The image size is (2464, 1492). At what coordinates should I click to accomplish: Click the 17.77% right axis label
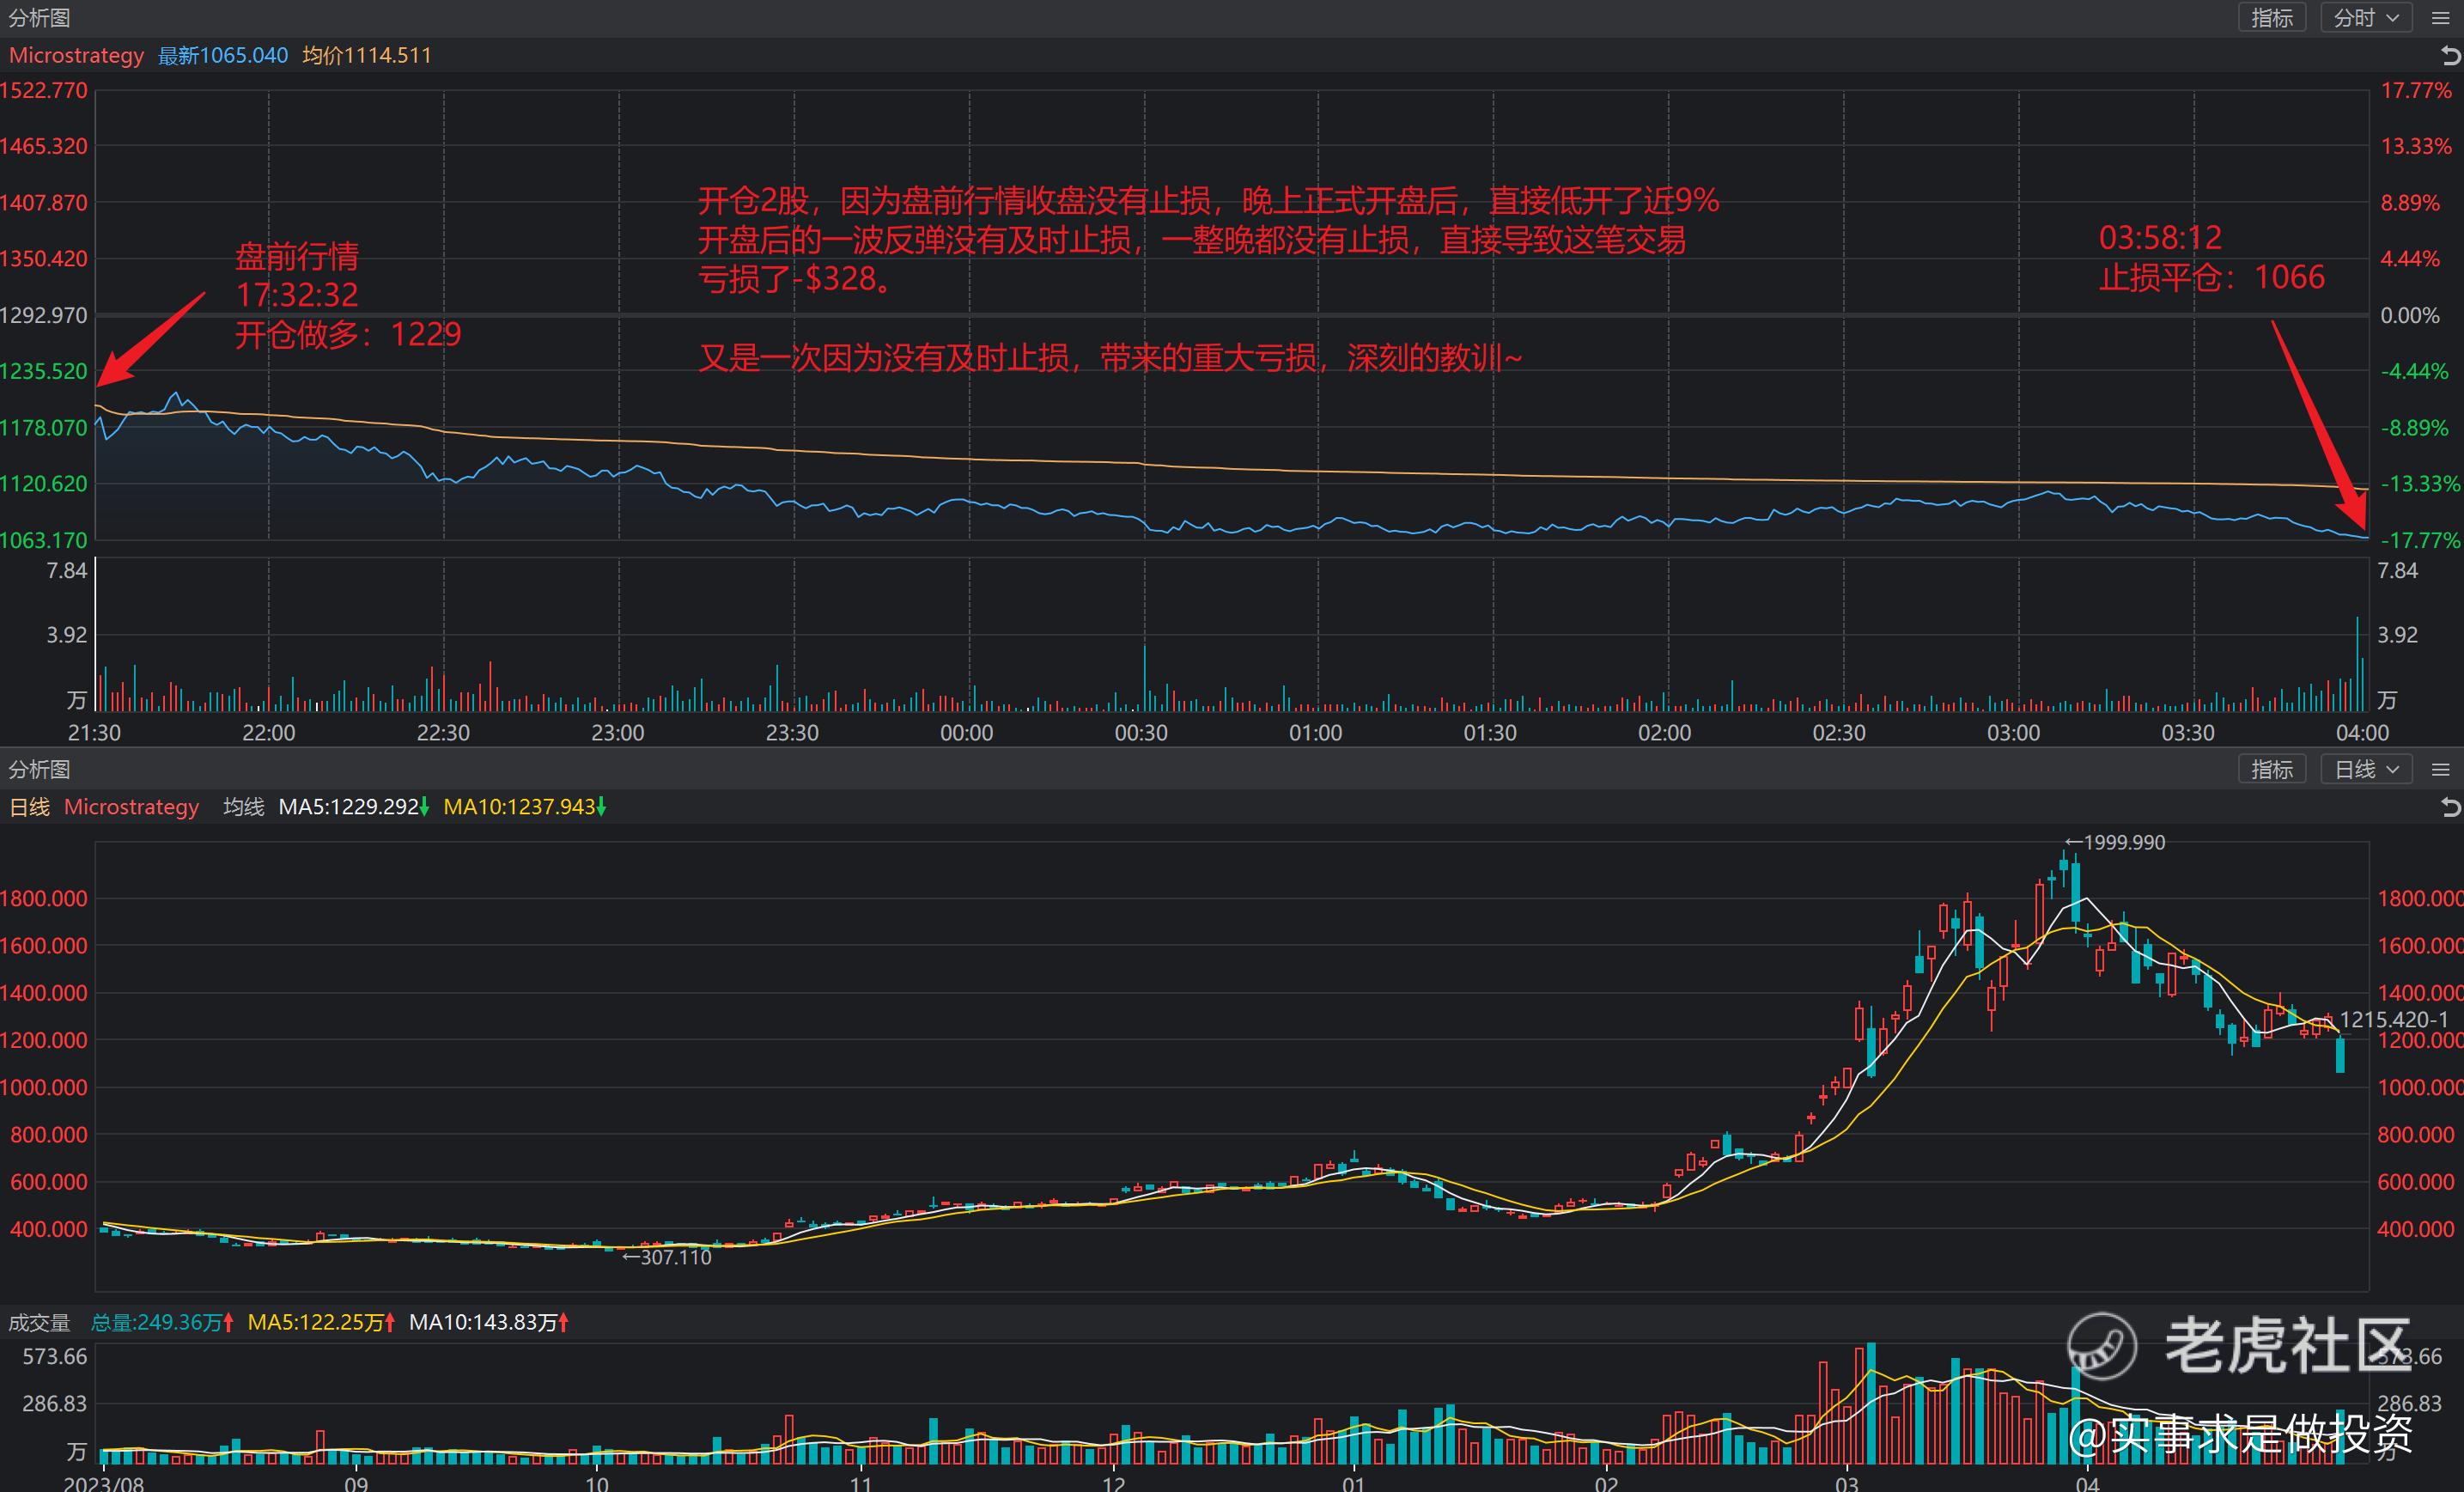point(2416,90)
